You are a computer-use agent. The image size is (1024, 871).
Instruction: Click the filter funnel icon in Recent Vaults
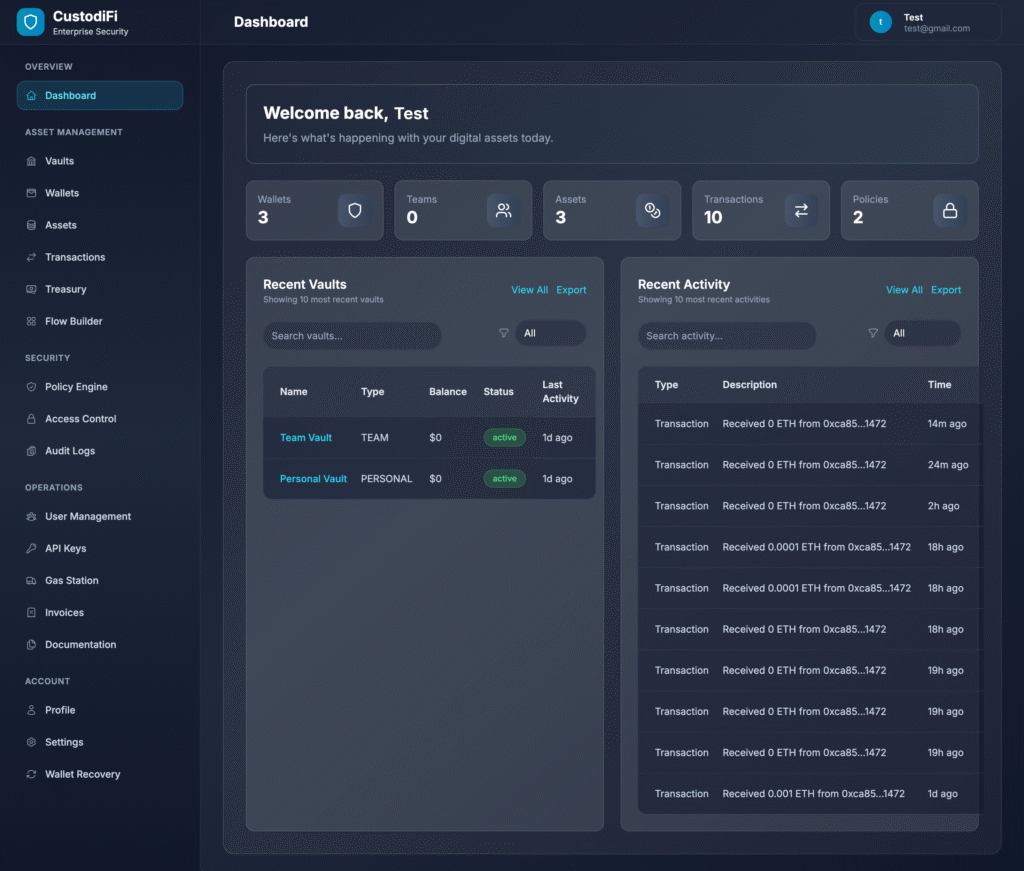[x=504, y=333]
